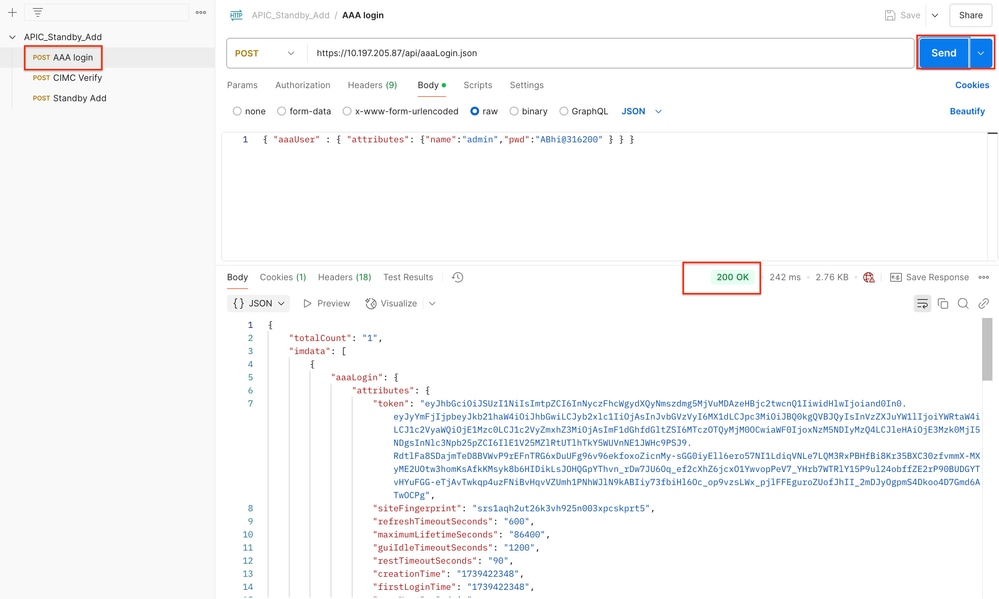This screenshot has height=599, width=999.
Task: Open the response Body tab
Action: pyautogui.click(x=237, y=277)
